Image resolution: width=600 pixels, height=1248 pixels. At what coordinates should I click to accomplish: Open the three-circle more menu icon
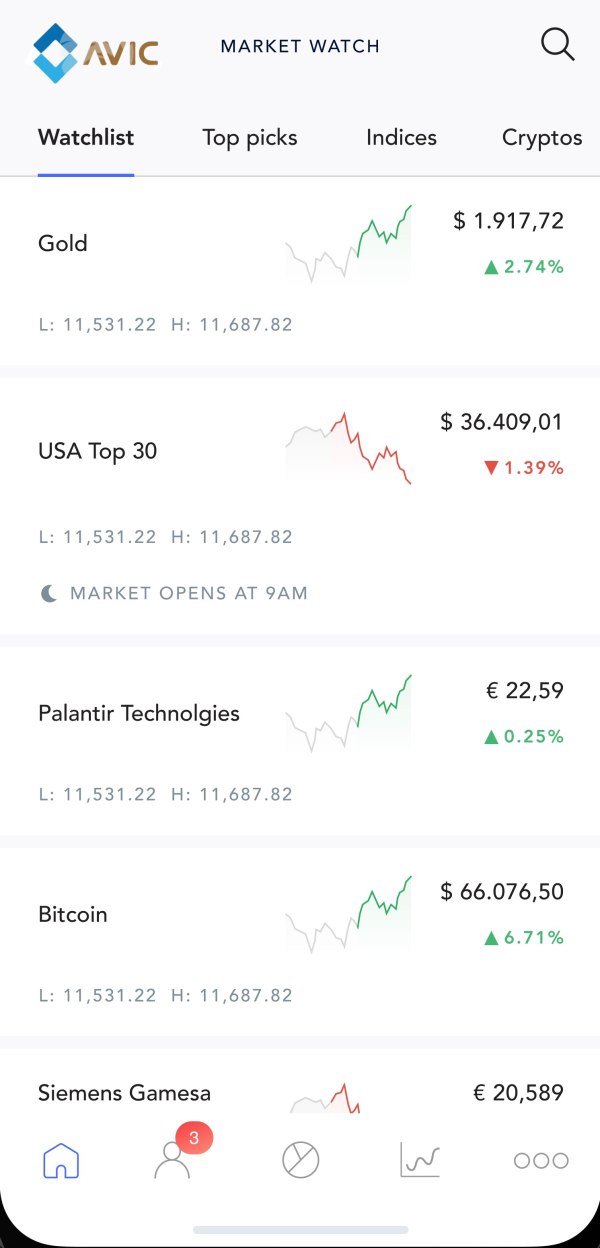[x=541, y=1160]
